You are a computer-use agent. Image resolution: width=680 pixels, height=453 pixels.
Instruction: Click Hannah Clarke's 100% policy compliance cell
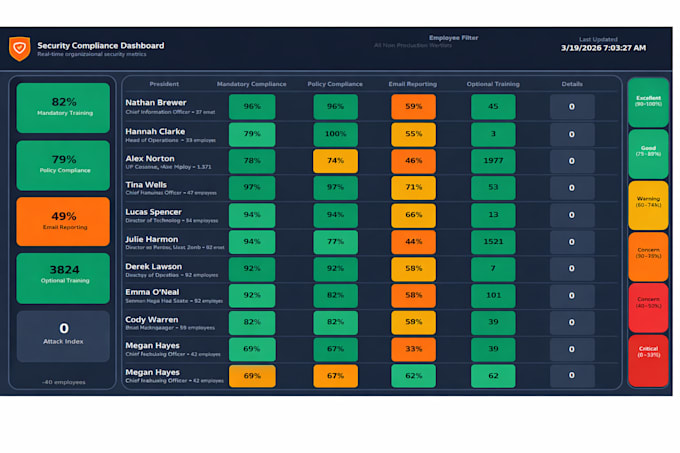point(336,134)
